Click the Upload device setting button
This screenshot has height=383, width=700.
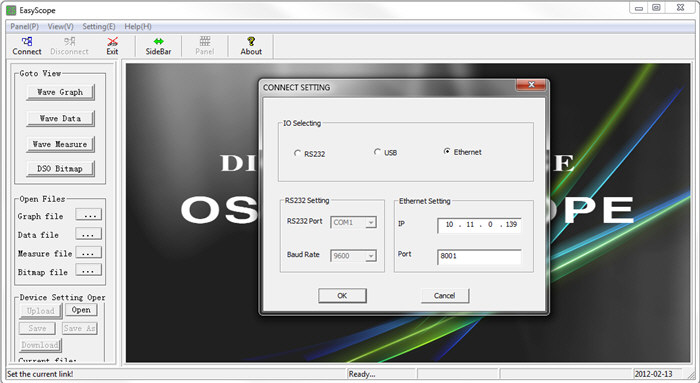click(x=40, y=311)
